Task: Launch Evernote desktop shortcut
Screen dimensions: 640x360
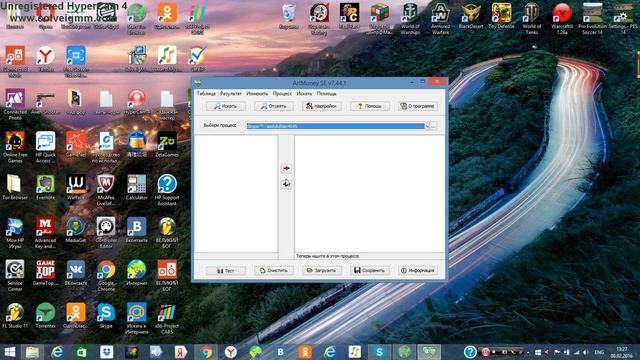Action: (45, 187)
